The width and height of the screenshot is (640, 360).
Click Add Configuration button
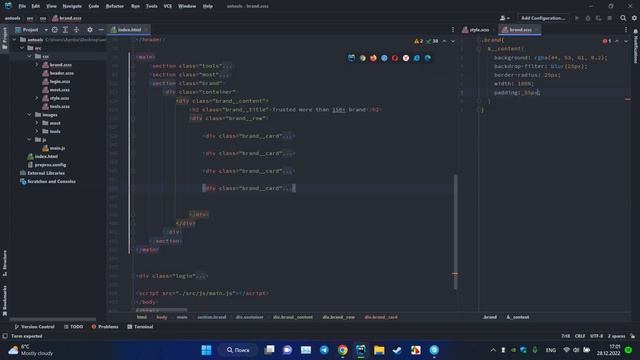coord(543,18)
